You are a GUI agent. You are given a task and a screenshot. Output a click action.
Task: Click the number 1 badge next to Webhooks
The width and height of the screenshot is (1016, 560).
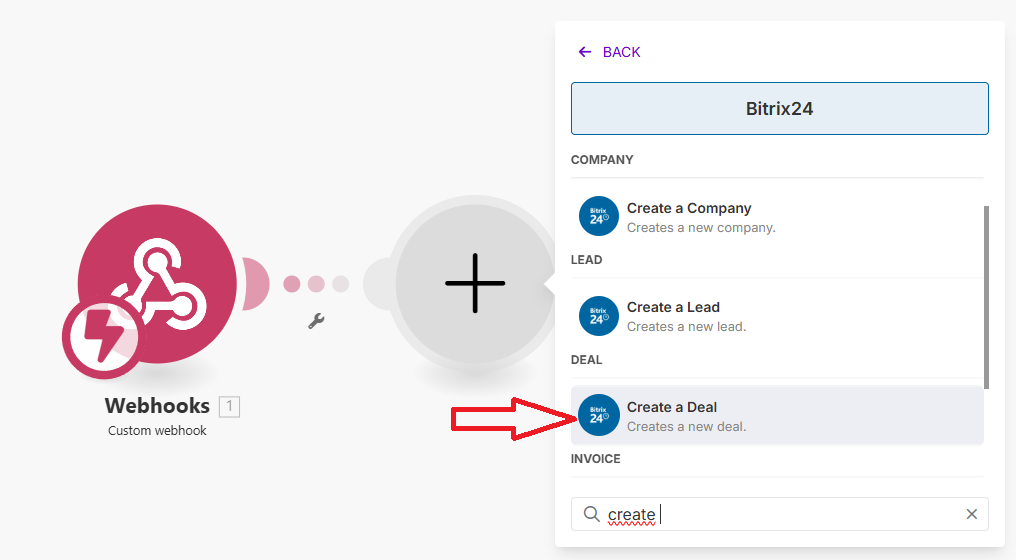click(230, 406)
